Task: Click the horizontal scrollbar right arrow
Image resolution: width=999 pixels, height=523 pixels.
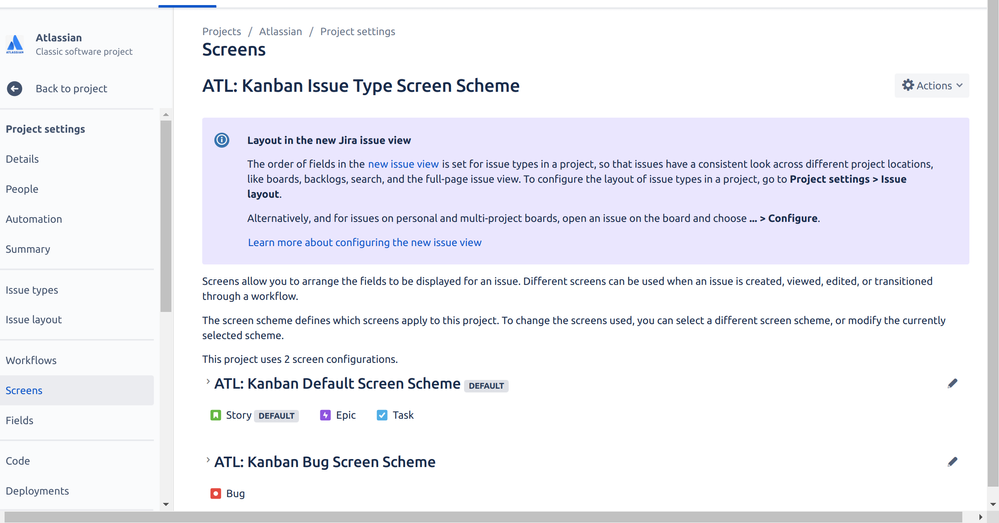Action: tap(981, 517)
